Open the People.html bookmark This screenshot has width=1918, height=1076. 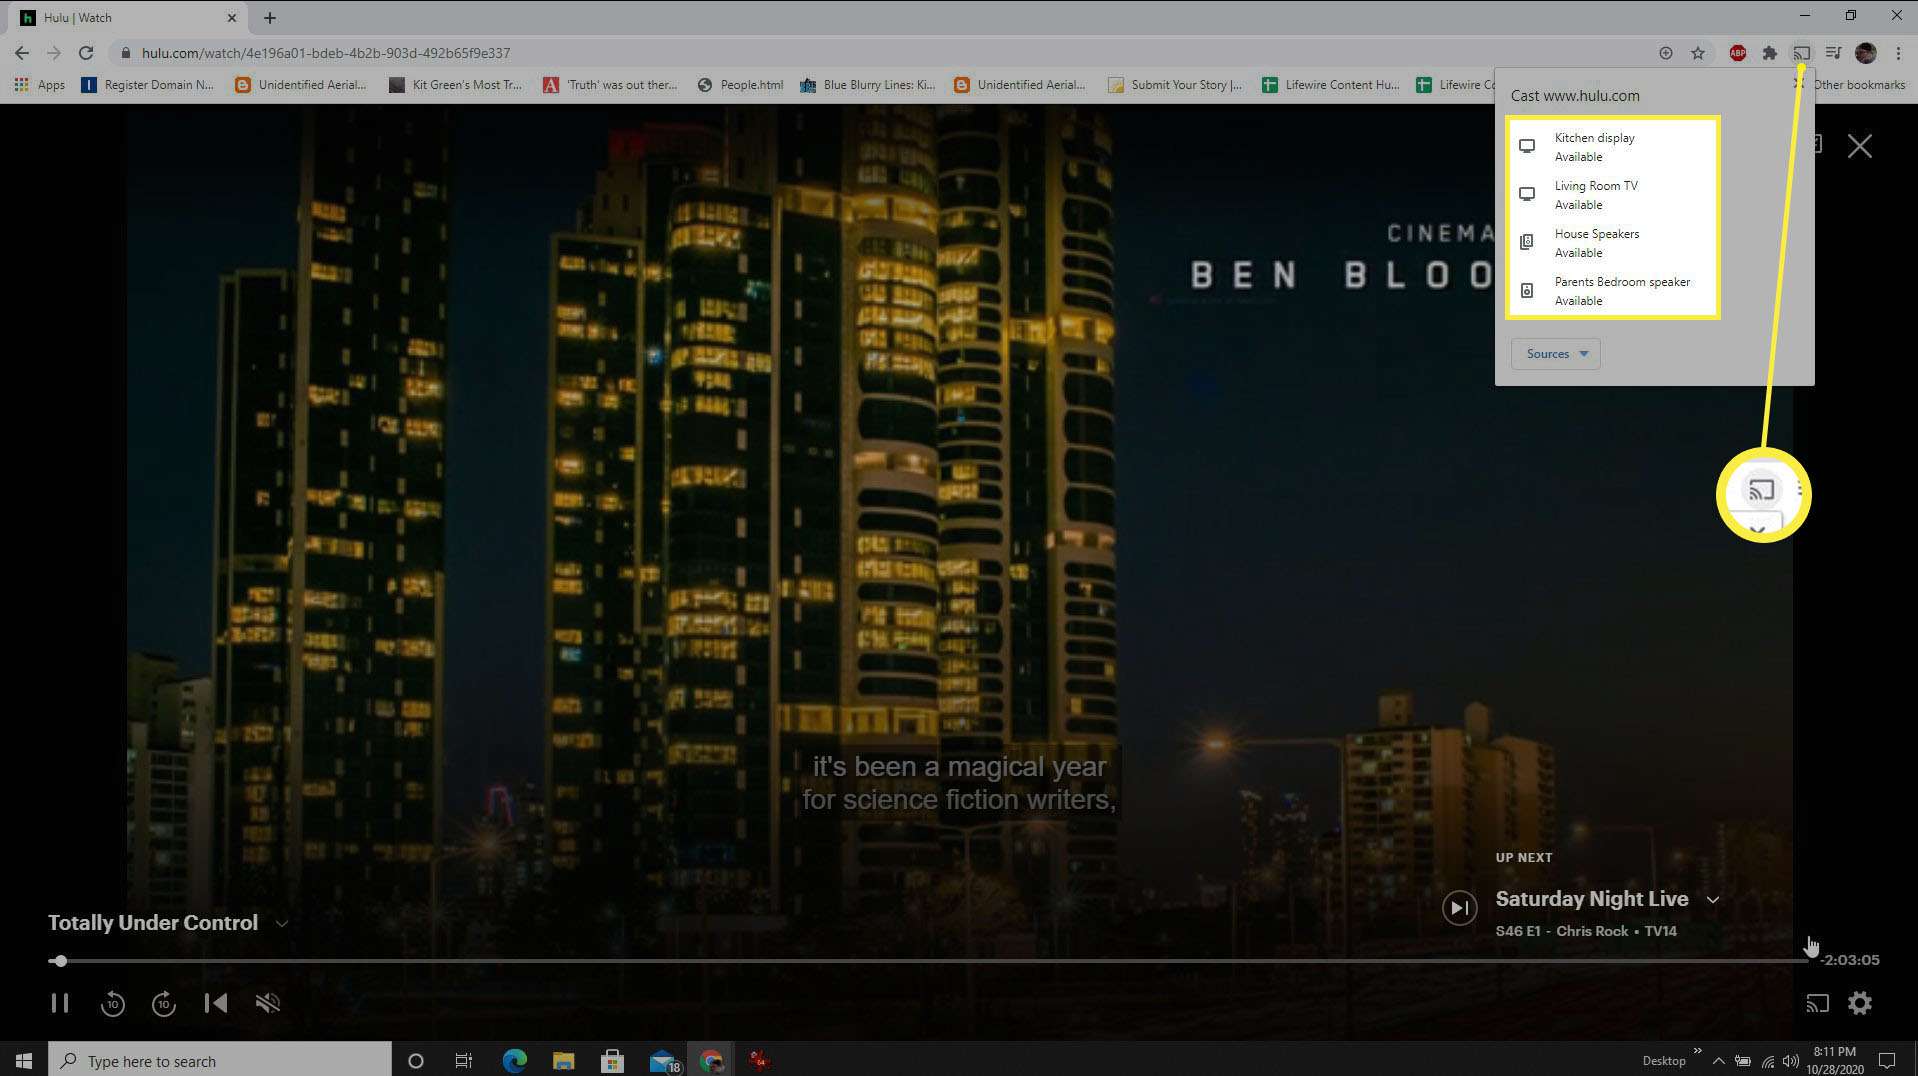coord(740,85)
